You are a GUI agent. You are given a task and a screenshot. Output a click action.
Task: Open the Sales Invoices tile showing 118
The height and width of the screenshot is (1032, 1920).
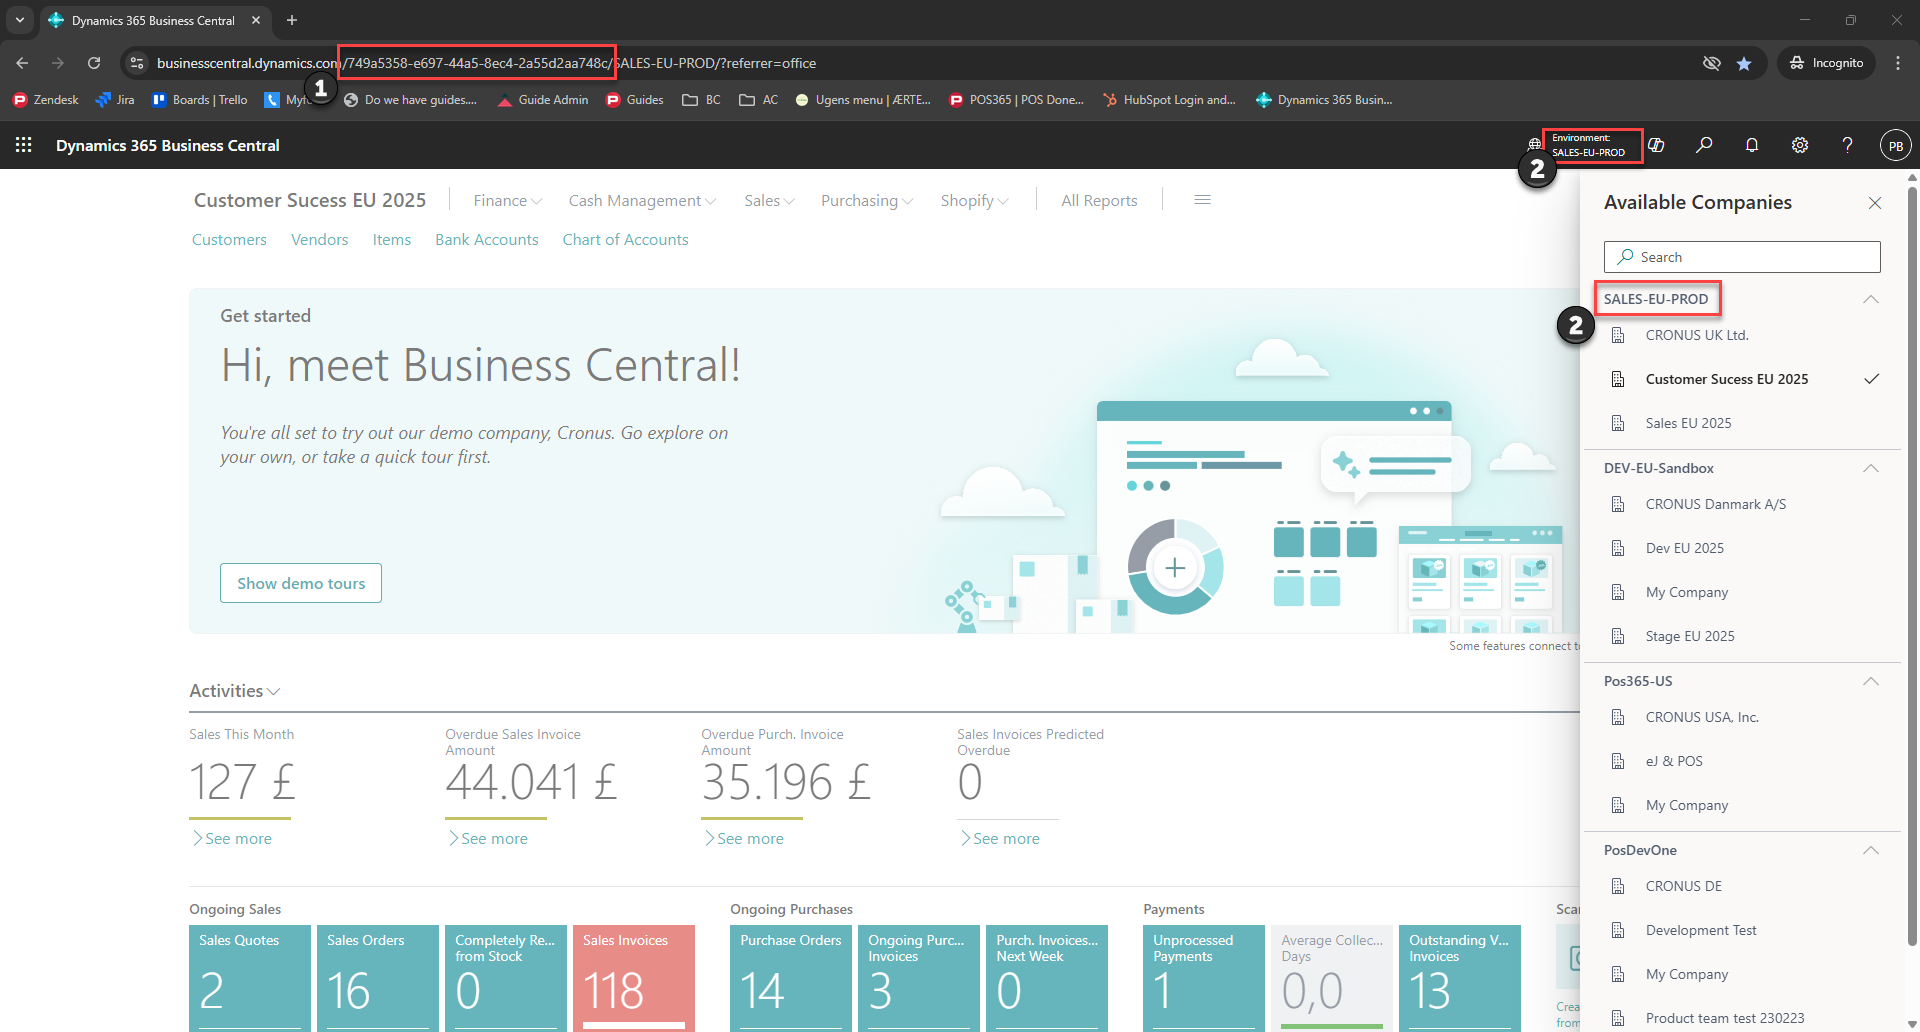634,978
